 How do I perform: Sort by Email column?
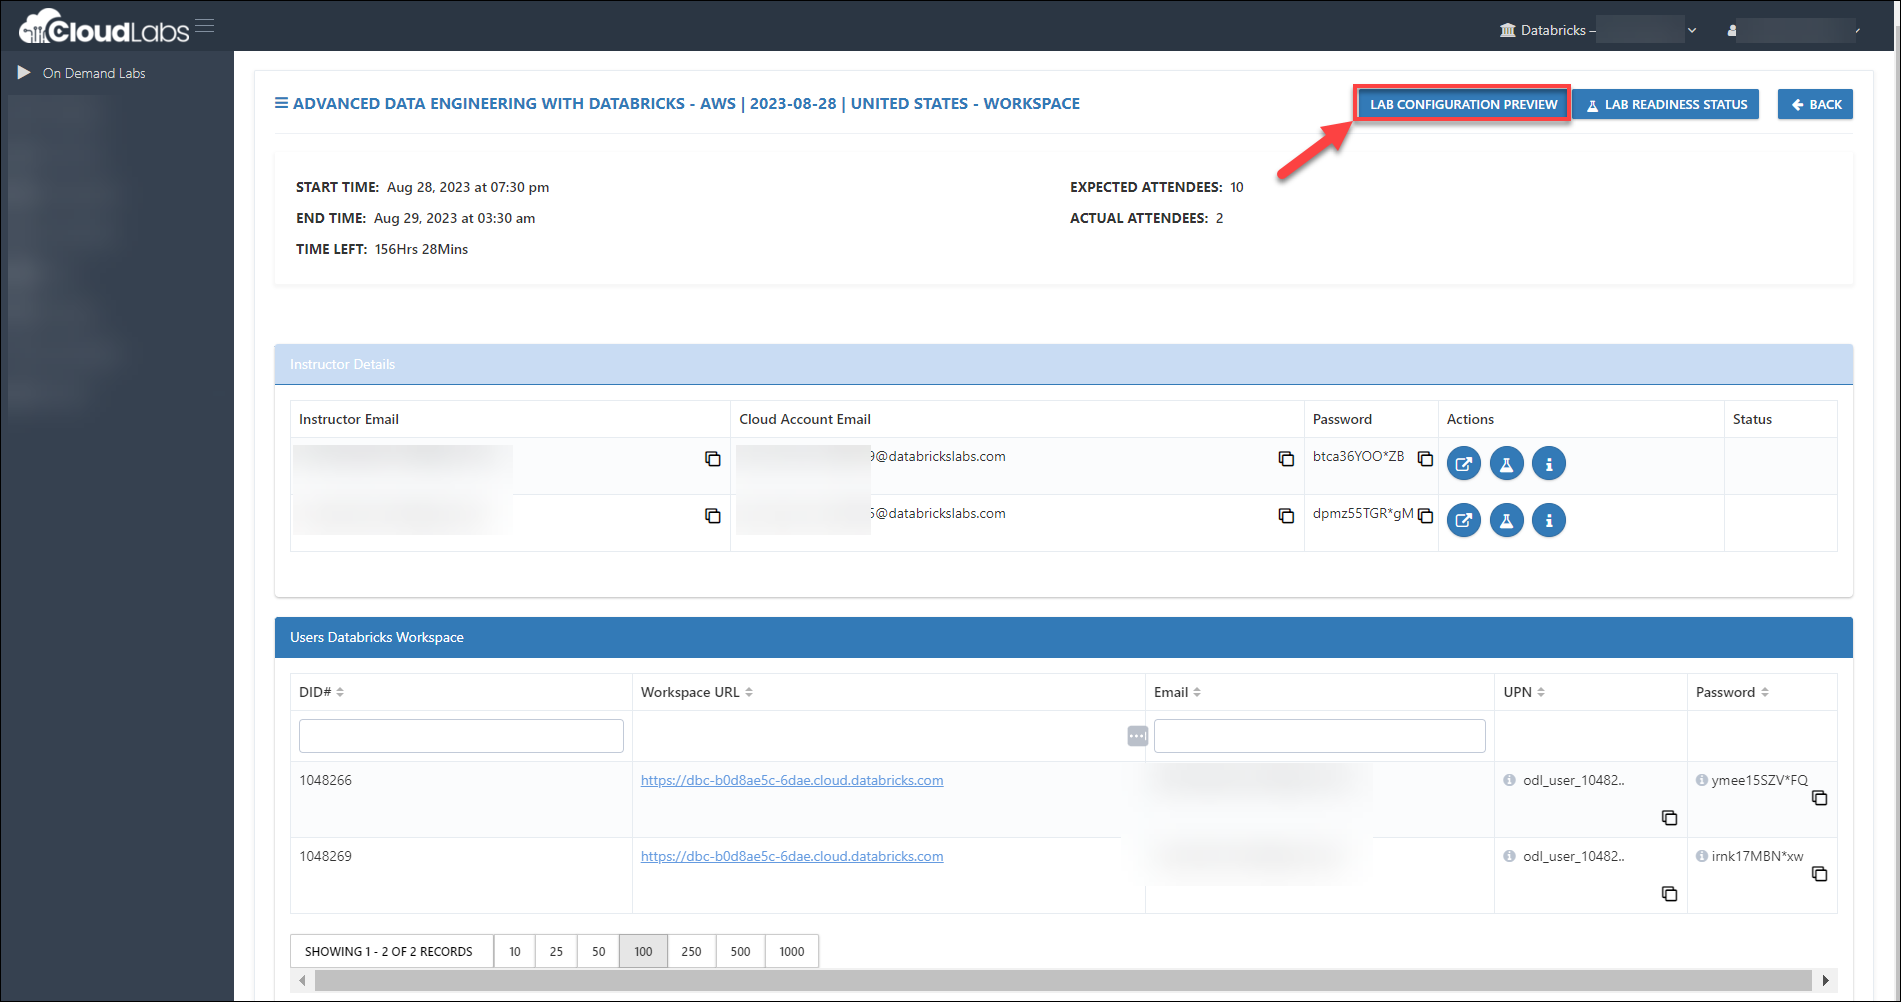[x=1197, y=692]
